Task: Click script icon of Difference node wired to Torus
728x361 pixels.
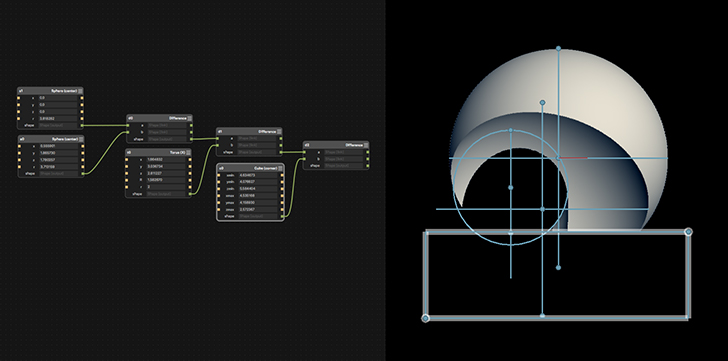Action: tap(279, 131)
